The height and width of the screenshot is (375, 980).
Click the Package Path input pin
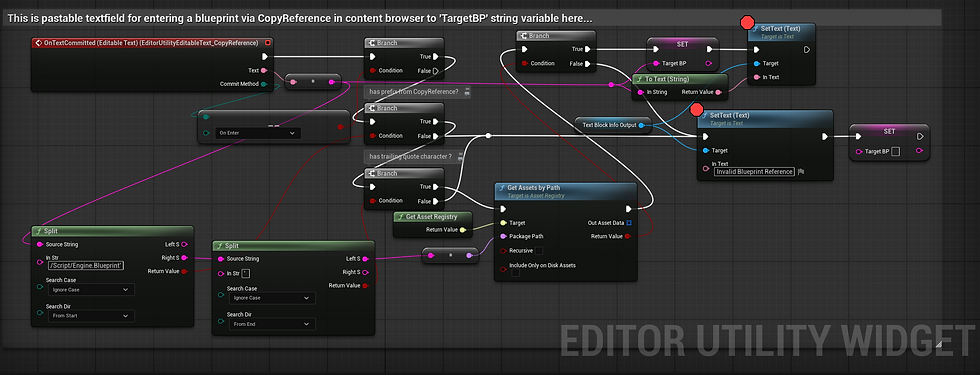click(x=503, y=236)
